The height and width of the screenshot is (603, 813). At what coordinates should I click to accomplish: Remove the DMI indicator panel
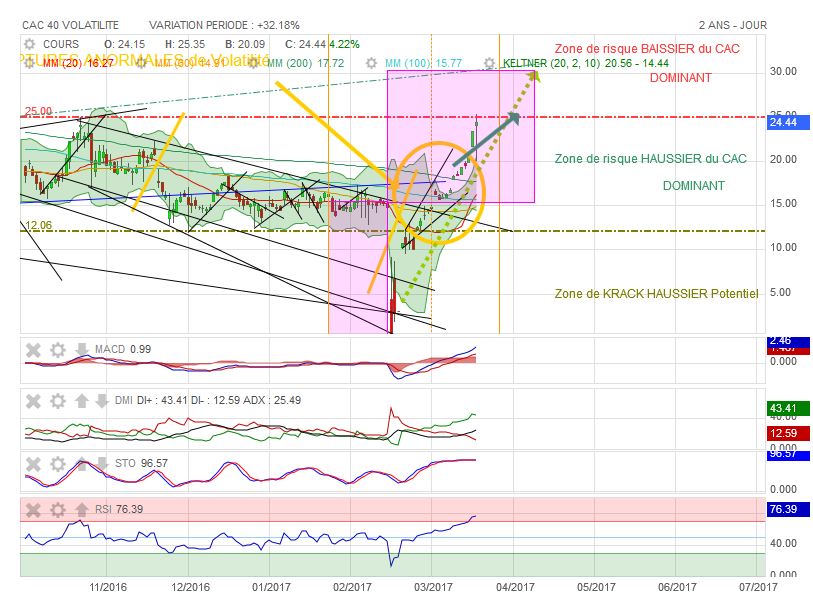coord(33,401)
